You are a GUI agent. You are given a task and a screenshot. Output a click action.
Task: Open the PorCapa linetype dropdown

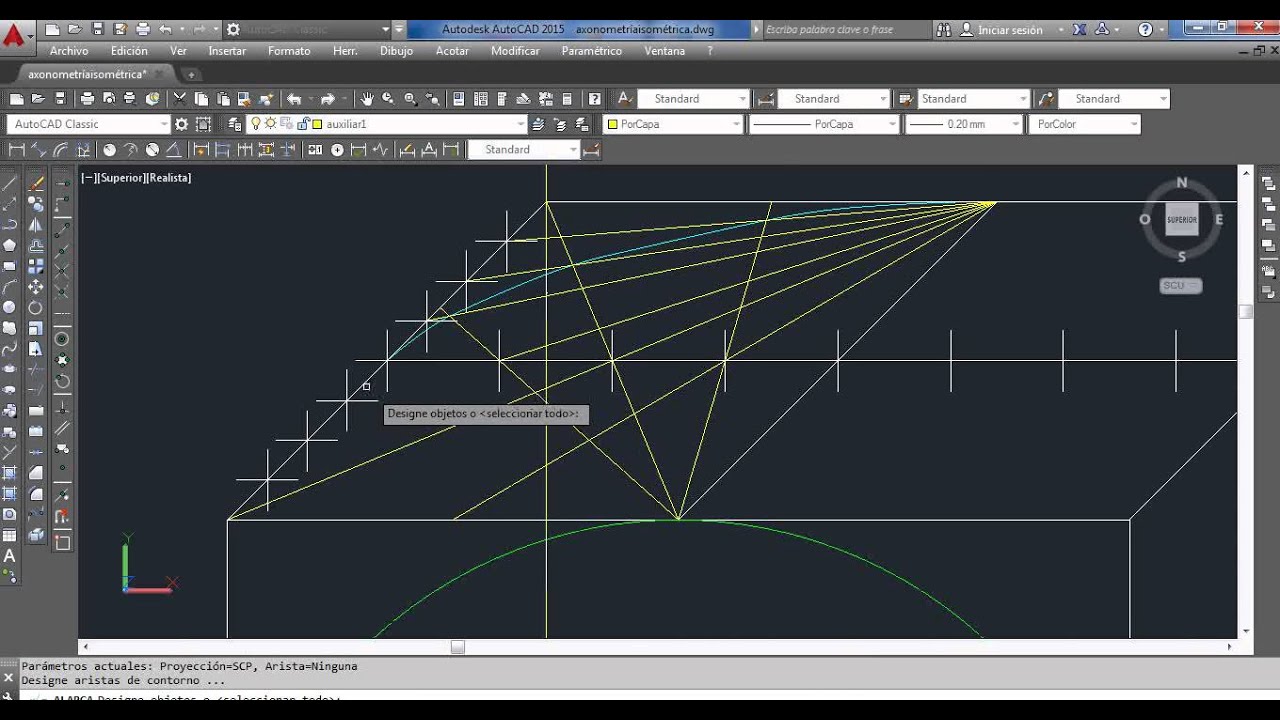point(892,124)
